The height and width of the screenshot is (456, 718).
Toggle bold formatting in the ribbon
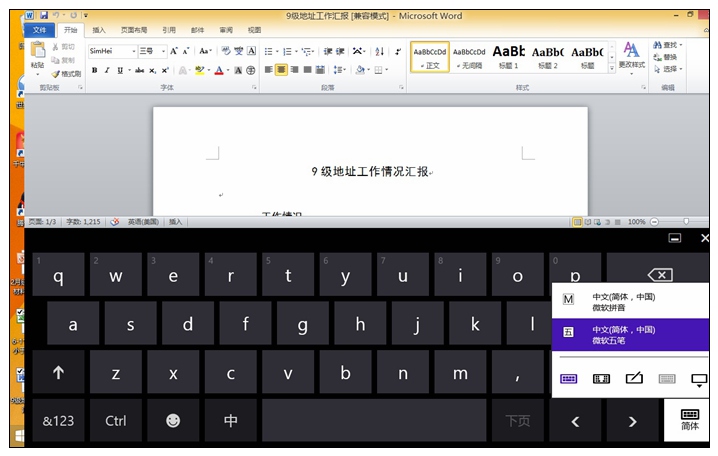pos(94,70)
